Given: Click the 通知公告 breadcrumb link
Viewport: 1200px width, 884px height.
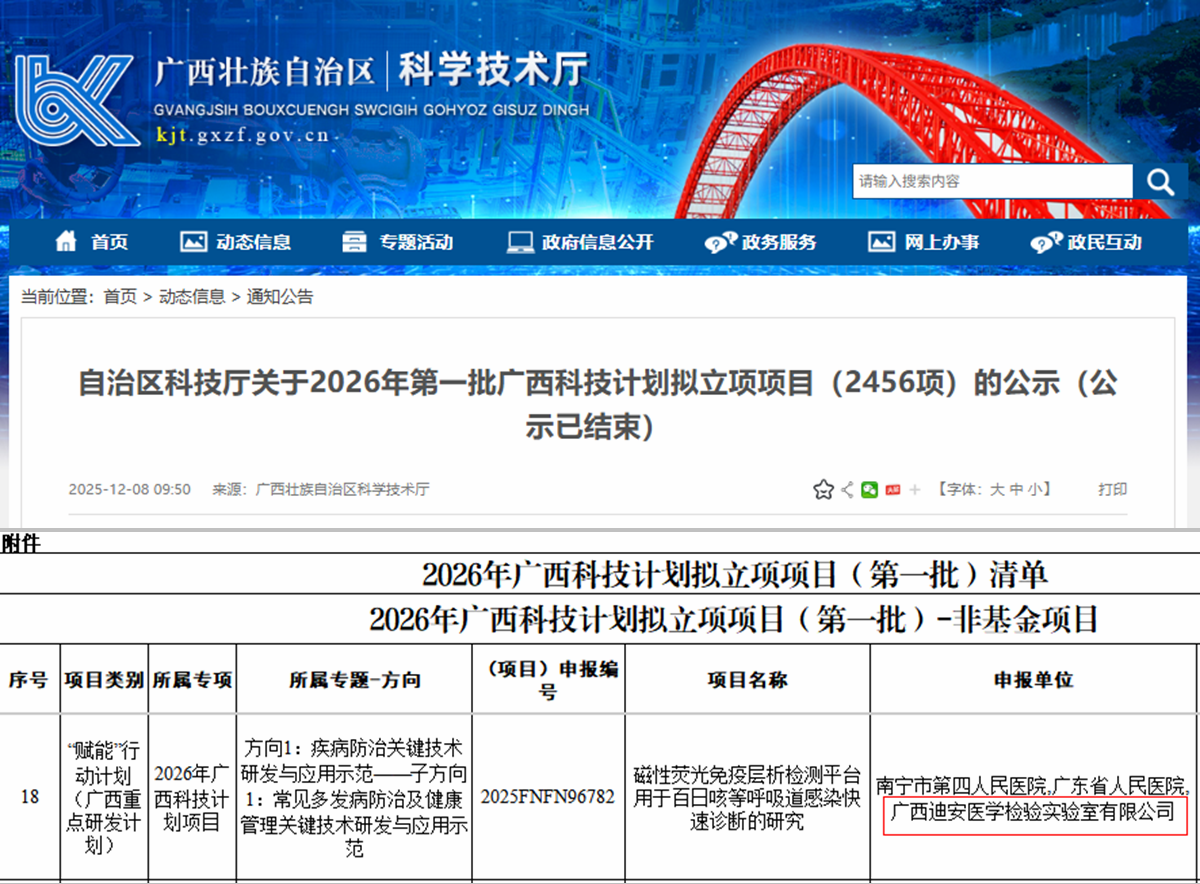Looking at the screenshot, I should pyautogui.click(x=280, y=297).
